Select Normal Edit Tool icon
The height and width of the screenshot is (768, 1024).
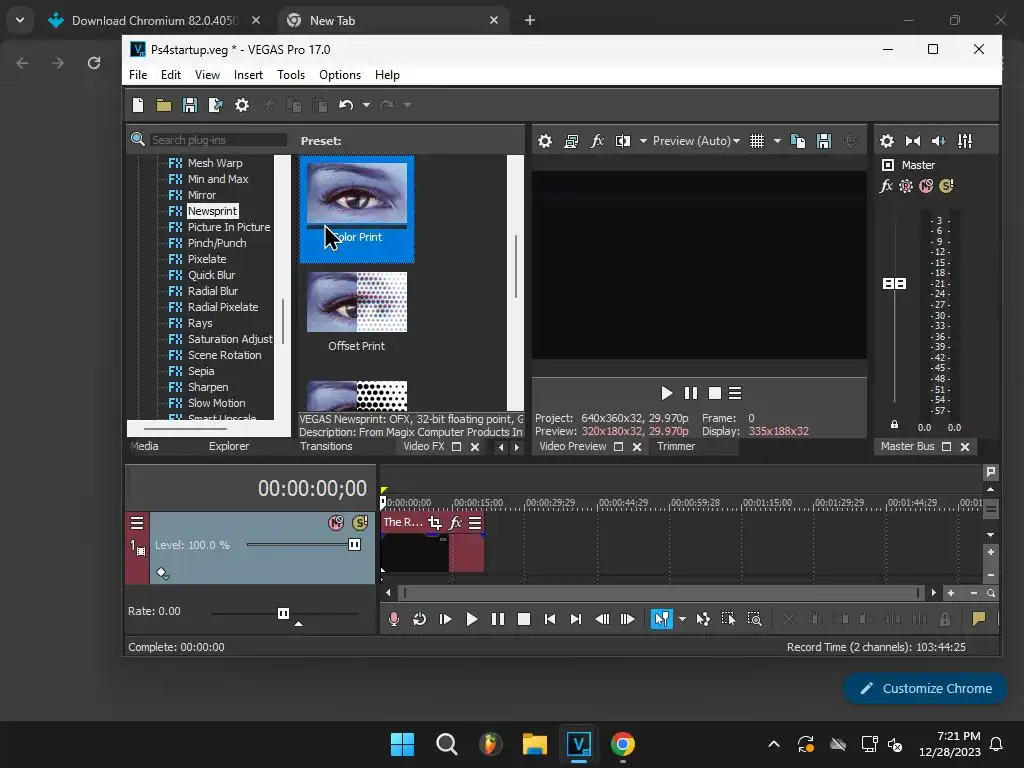point(662,619)
